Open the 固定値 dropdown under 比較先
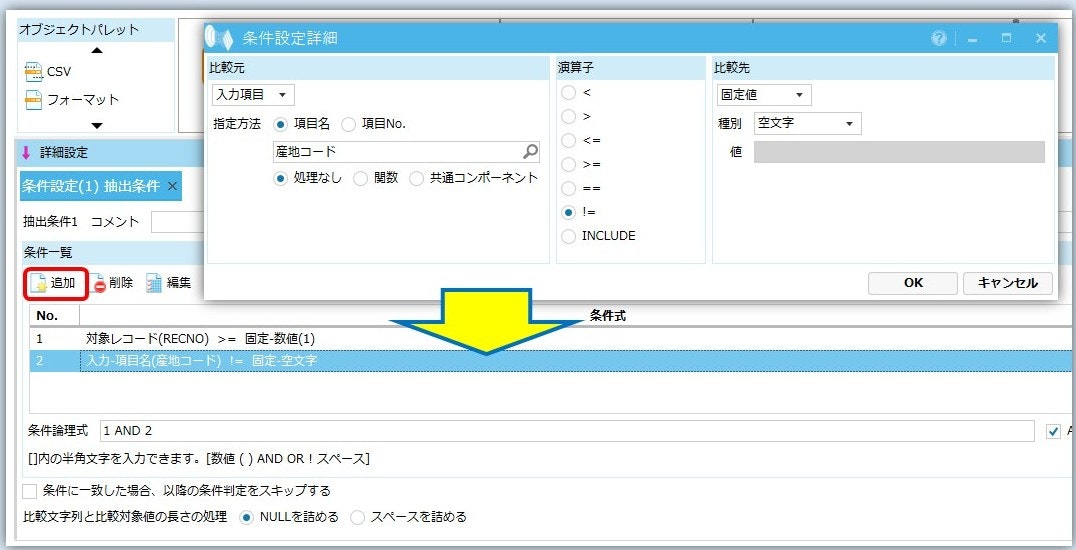Image resolution: width=1076 pixels, height=550 pixels. point(764,95)
